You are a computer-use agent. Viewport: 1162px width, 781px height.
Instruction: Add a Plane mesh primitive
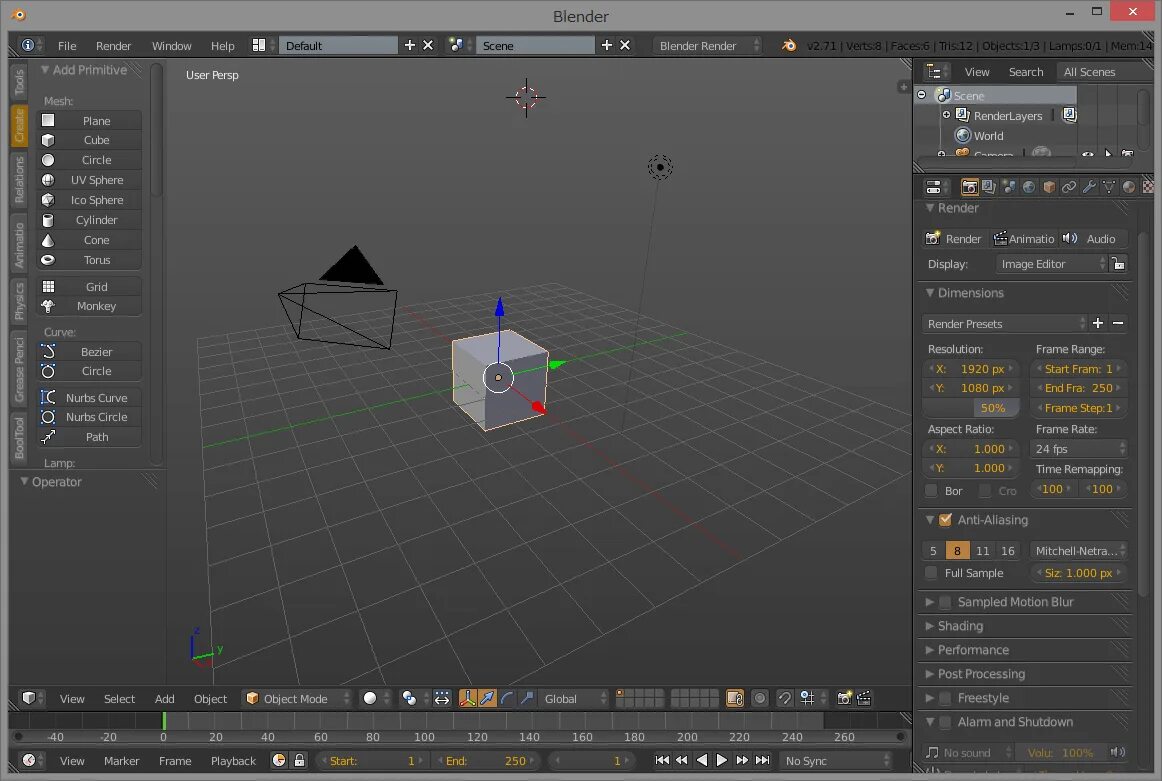pyautogui.click(x=89, y=120)
